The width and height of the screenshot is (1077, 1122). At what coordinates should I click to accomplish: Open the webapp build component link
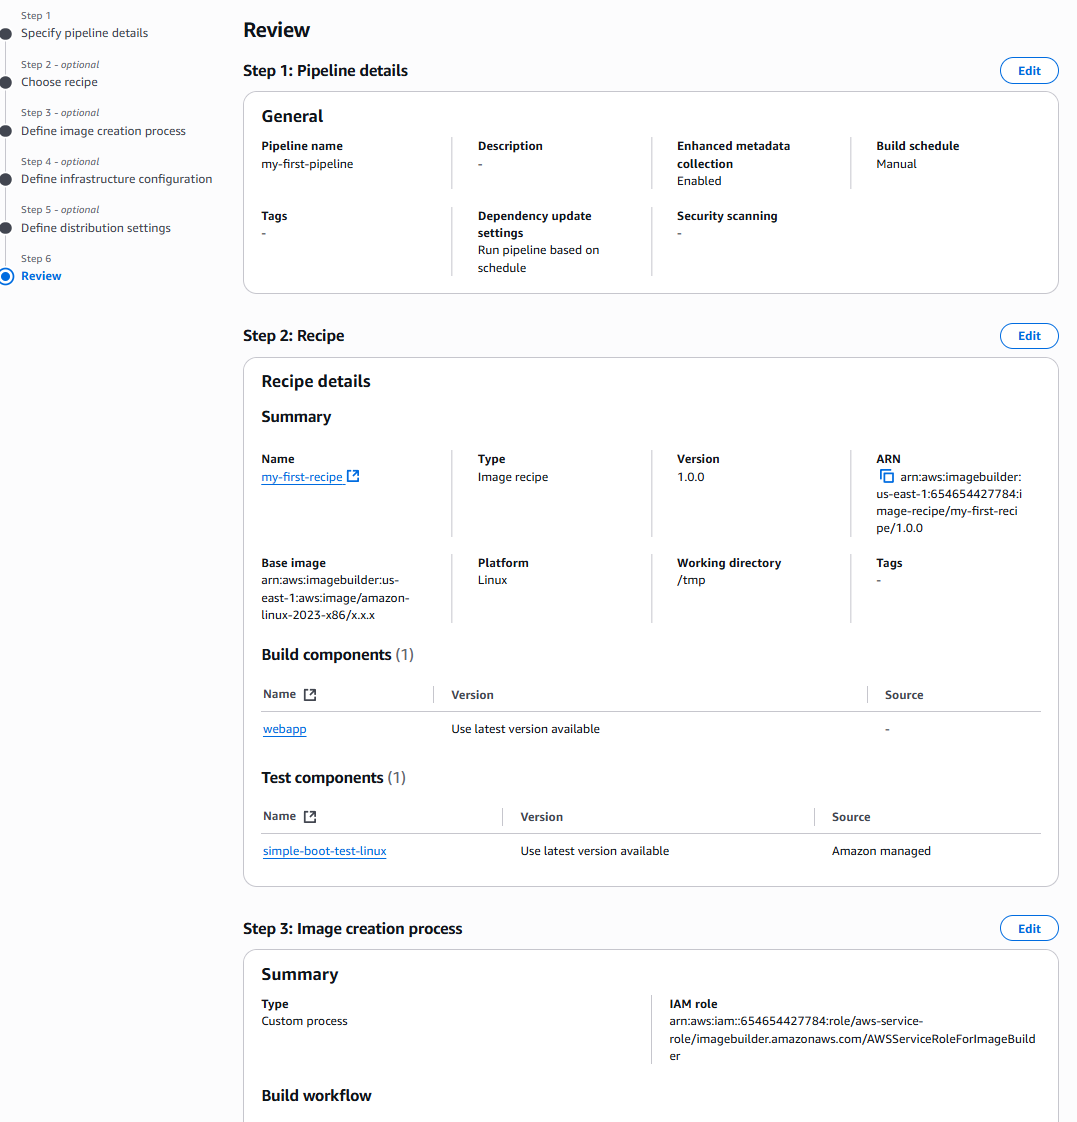pos(284,729)
